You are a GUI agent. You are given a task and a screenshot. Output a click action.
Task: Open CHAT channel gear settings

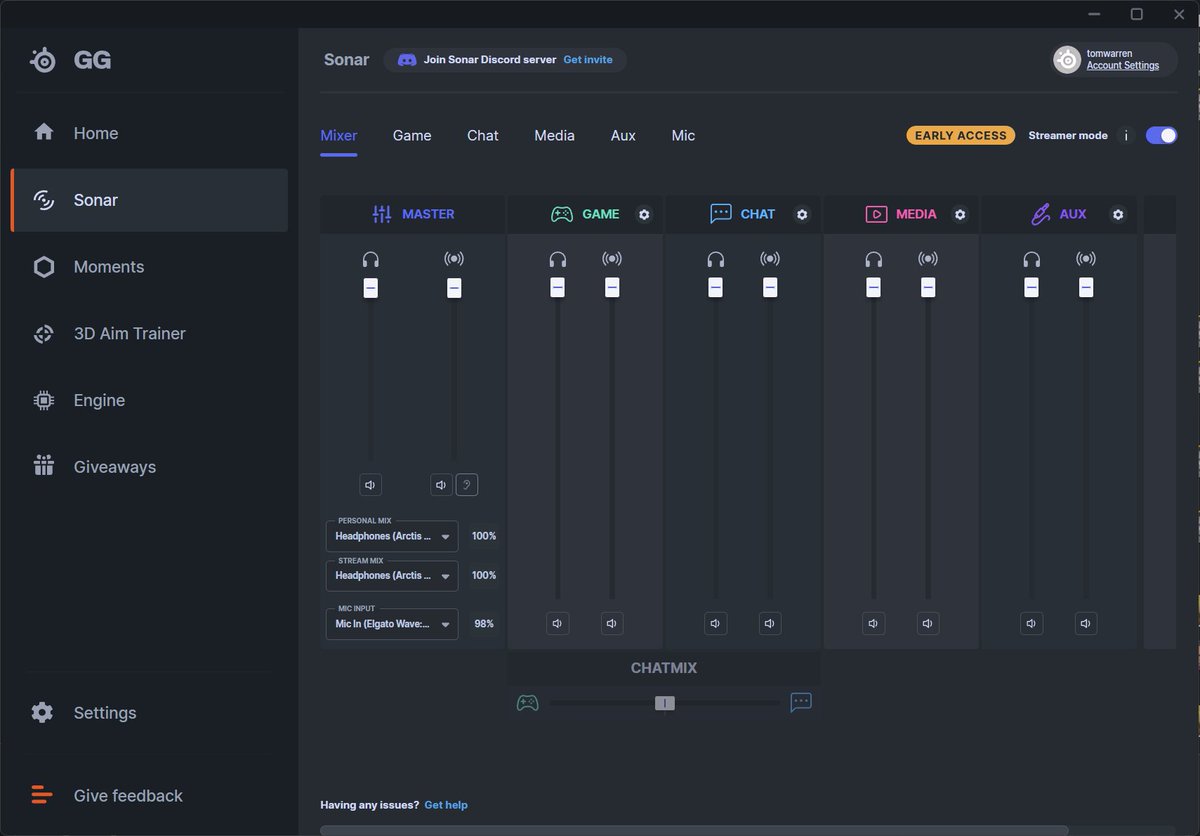802,214
